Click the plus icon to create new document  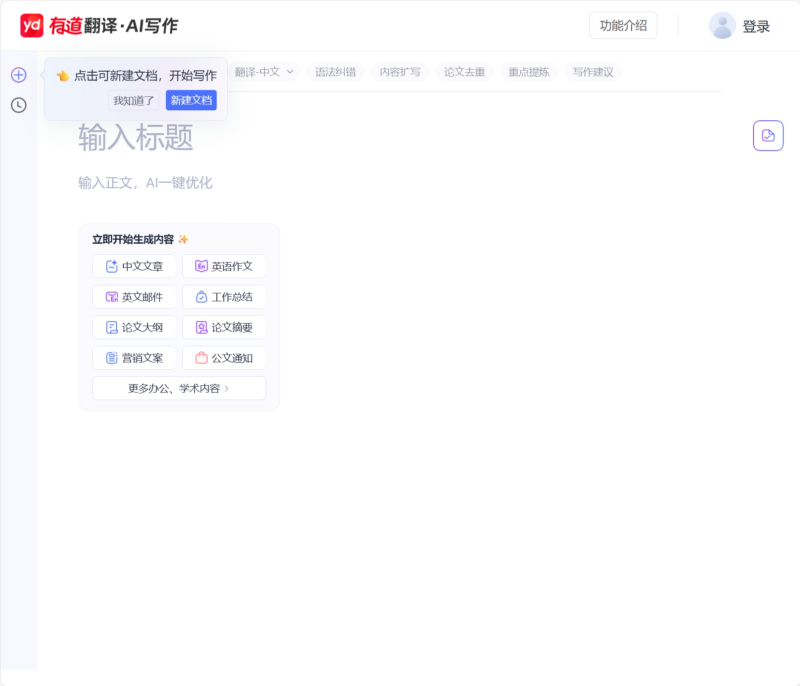click(x=18, y=75)
